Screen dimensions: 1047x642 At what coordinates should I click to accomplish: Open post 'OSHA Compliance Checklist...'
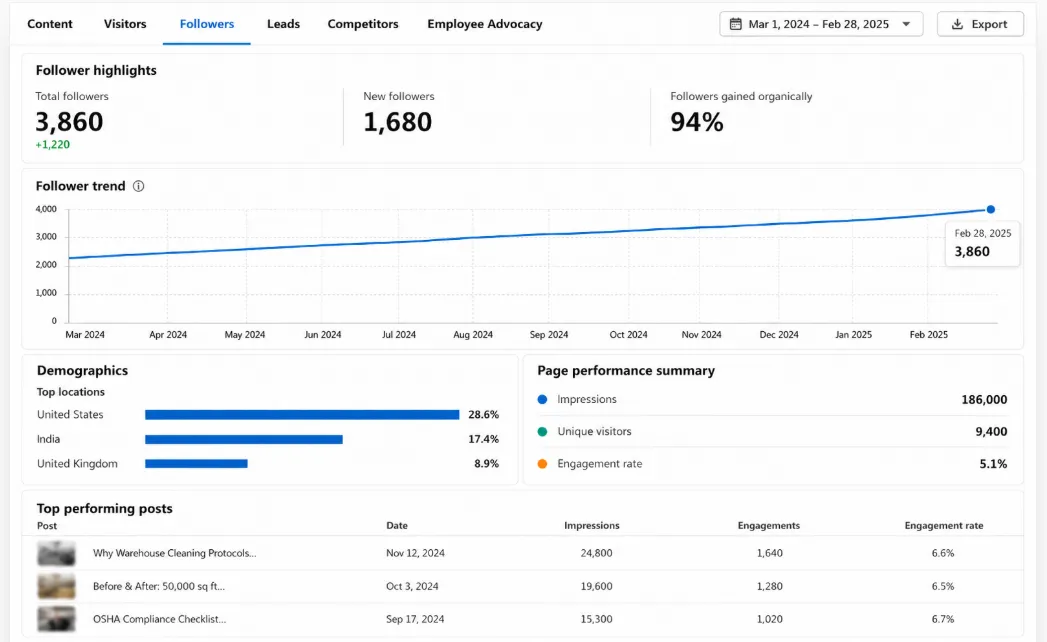(160, 619)
